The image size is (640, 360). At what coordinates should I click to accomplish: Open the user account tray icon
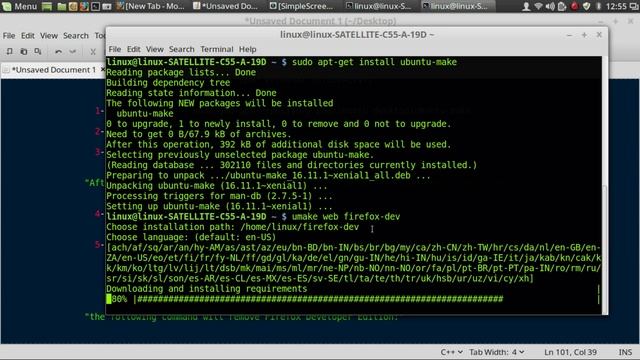click(526, 6)
